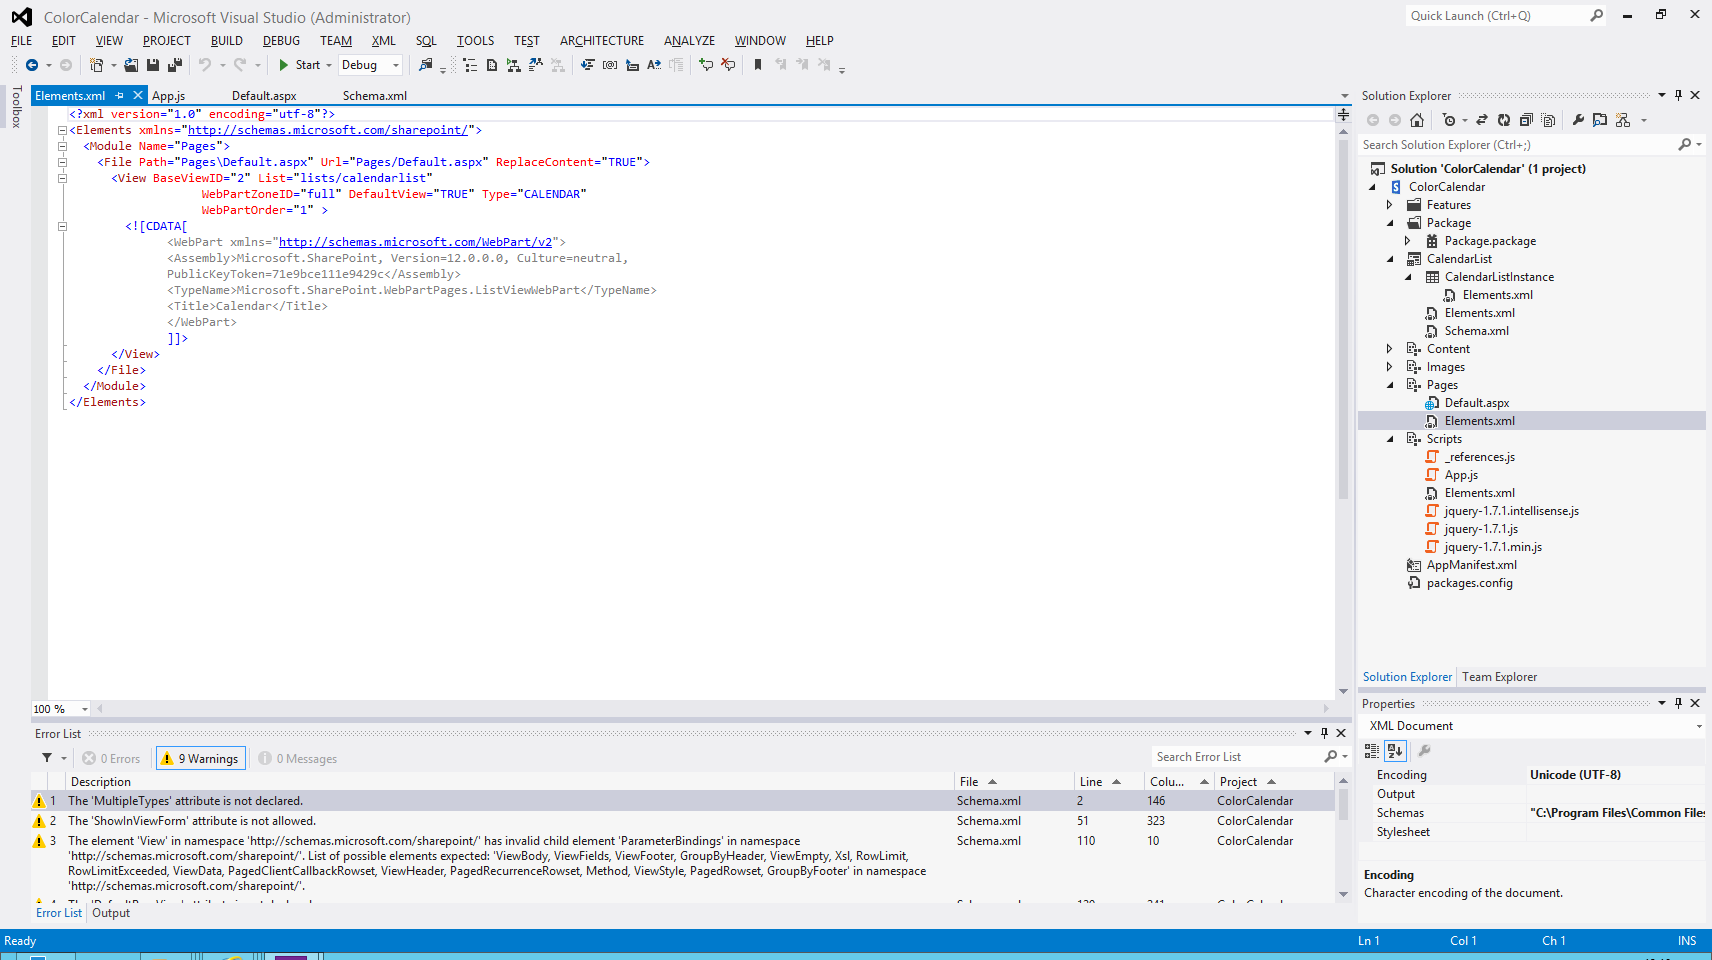The image size is (1712, 960).
Task: Collapse the Elements node in XML editor
Action: [x=62, y=130]
